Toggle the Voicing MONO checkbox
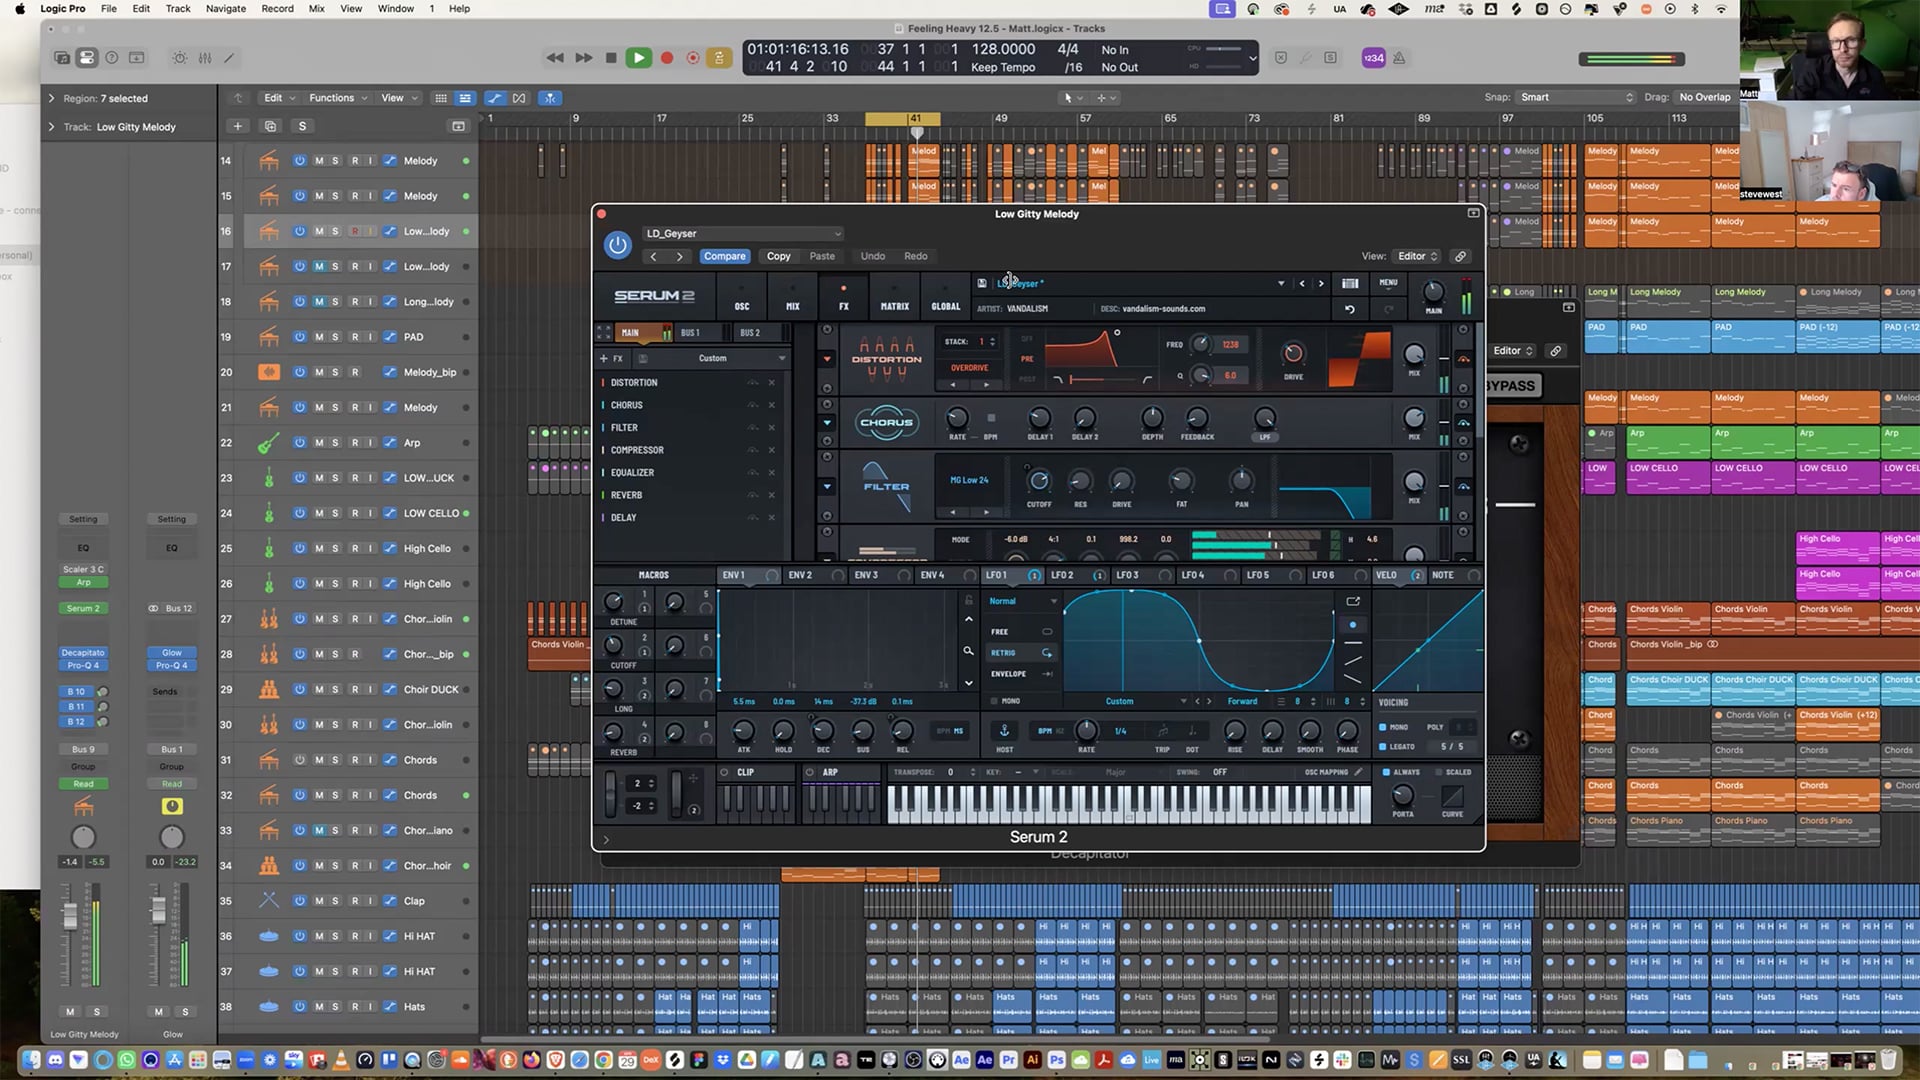The width and height of the screenshot is (1920, 1080). [x=1383, y=727]
